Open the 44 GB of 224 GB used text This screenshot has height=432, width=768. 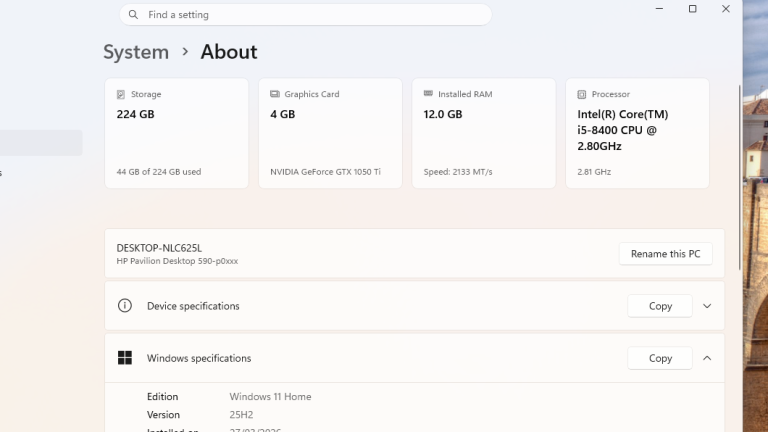(x=159, y=172)
